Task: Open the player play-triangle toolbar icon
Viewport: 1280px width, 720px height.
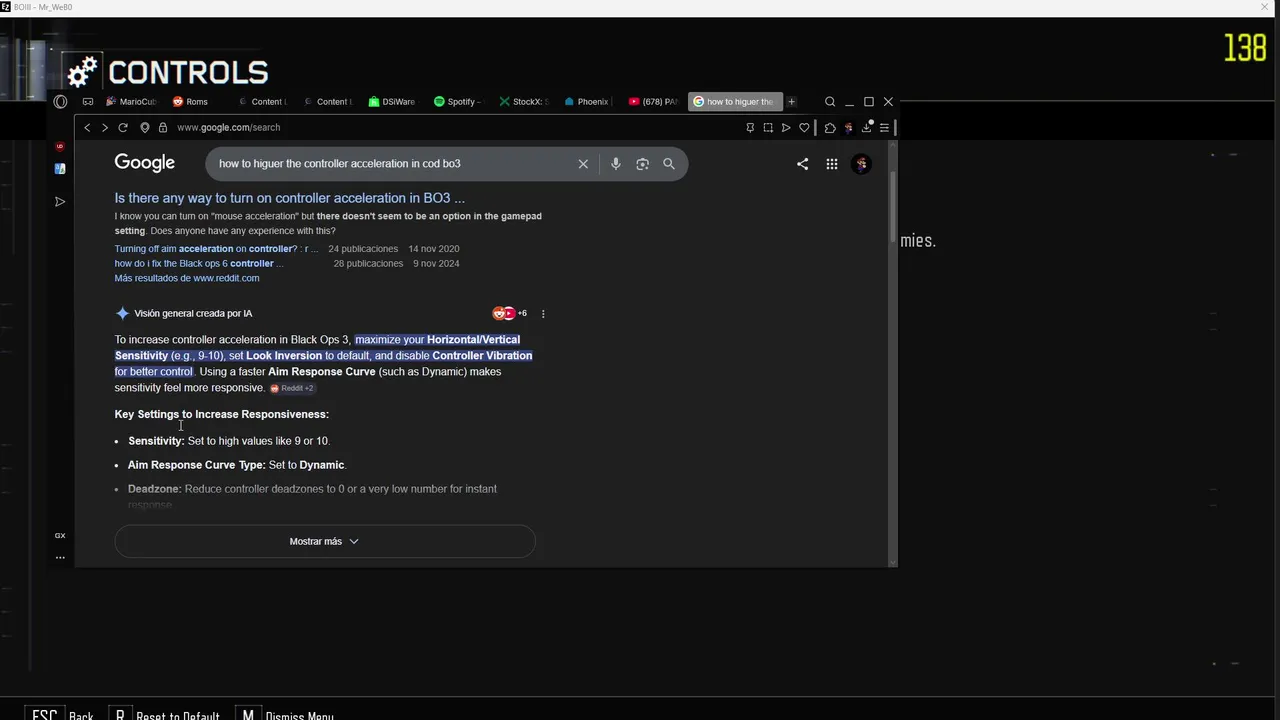Action: click(786, 128)
